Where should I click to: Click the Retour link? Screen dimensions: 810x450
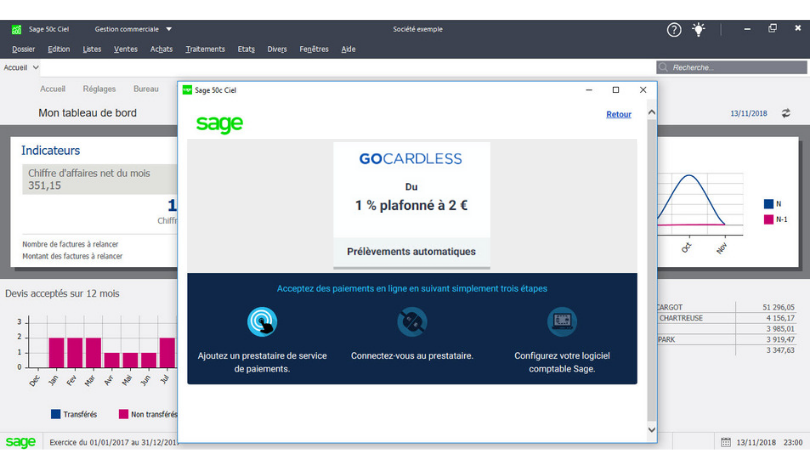(x=618, y=114)
